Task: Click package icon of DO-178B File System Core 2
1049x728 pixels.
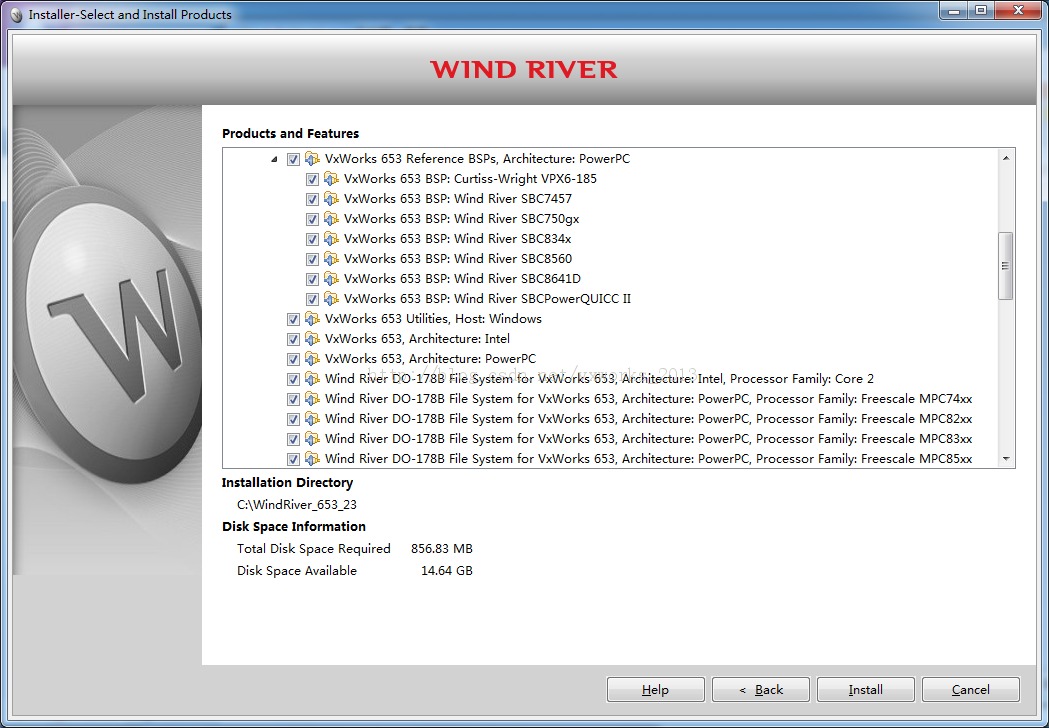Action: point(312,379)
